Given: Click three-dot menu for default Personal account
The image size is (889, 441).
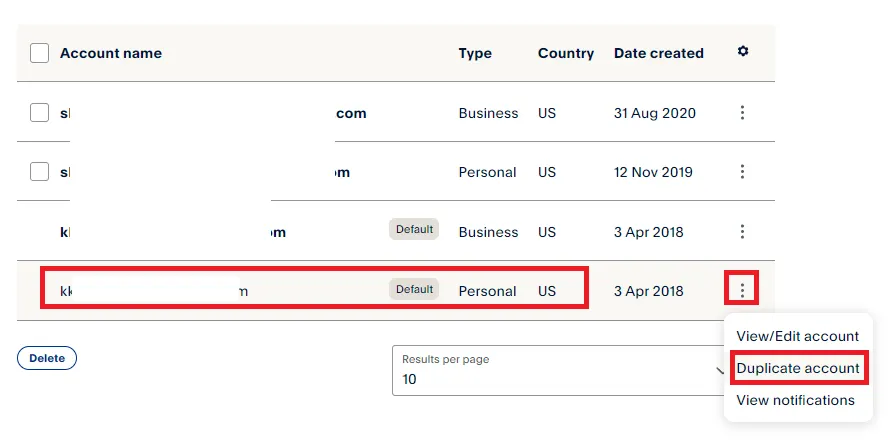Looking at the screenshot, I should (742, 290).
